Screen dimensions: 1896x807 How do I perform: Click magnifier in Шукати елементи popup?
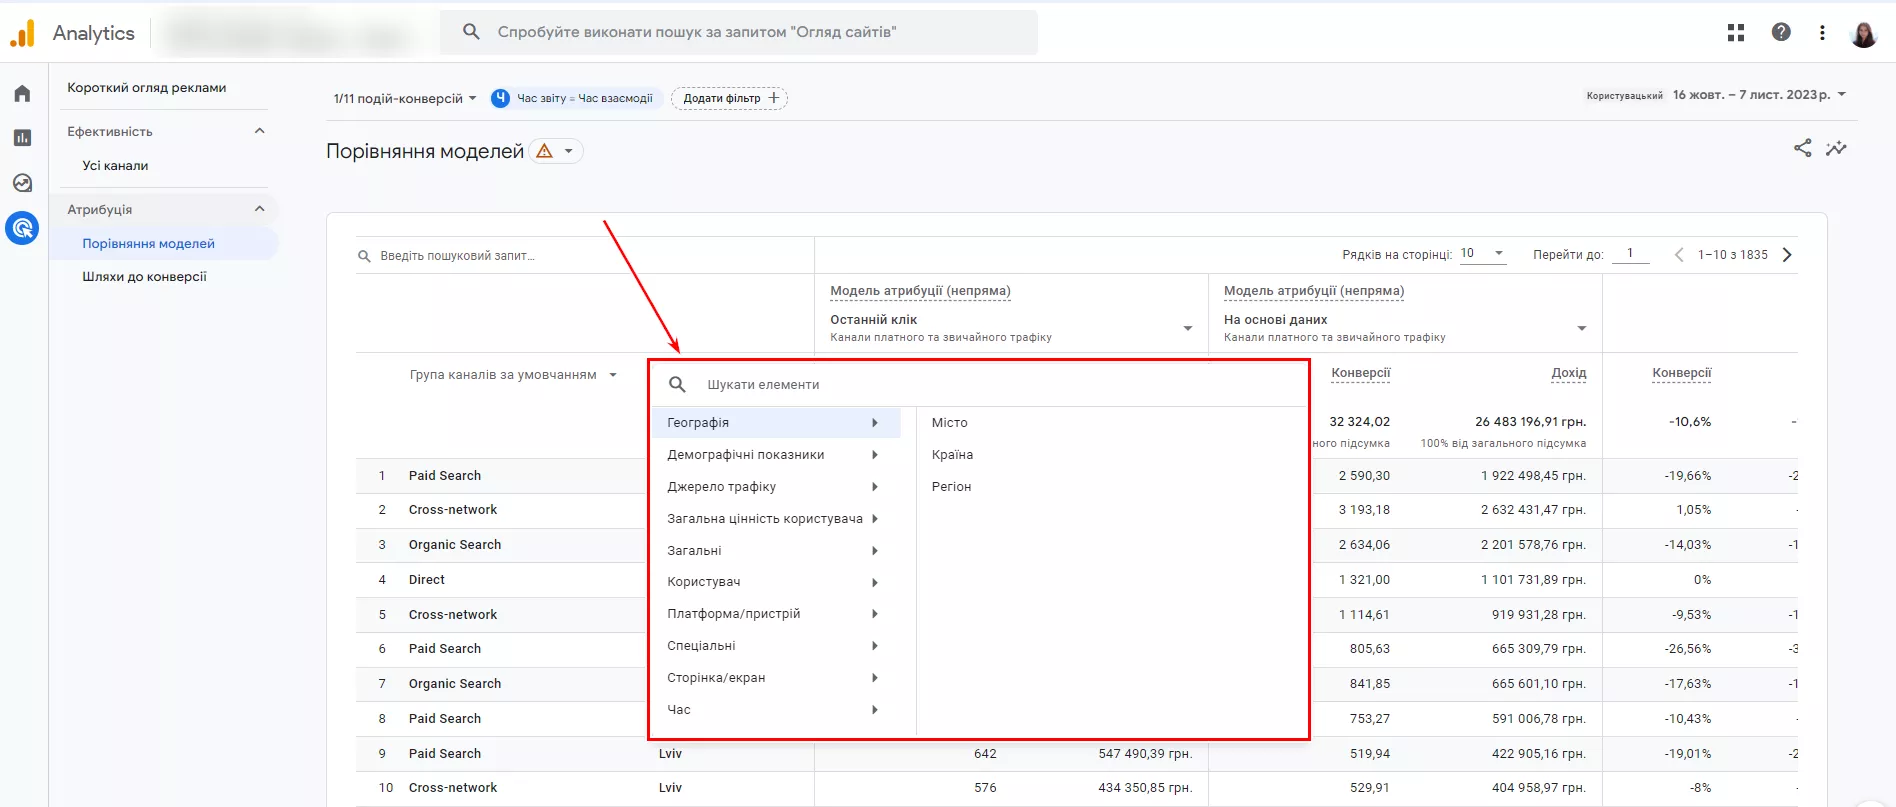677,384
